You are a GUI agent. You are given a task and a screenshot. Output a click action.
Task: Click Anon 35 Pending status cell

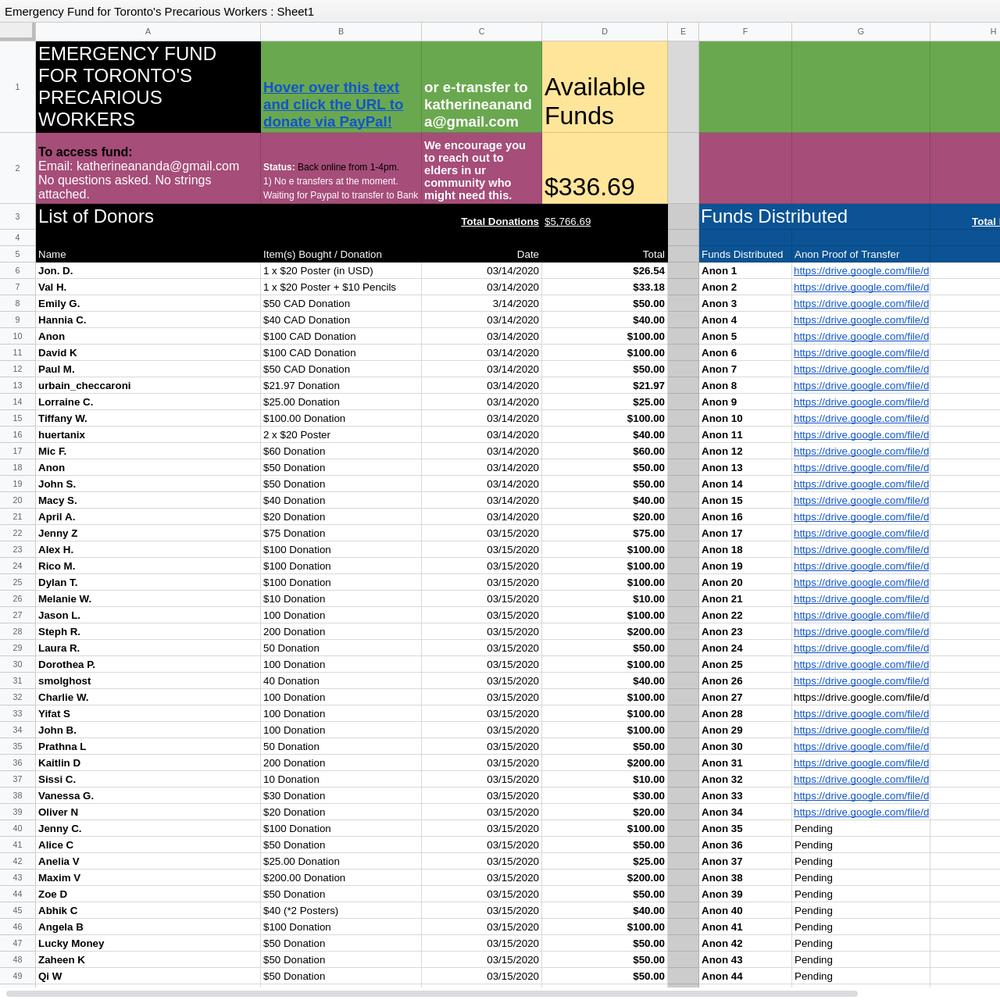(860, 828)
